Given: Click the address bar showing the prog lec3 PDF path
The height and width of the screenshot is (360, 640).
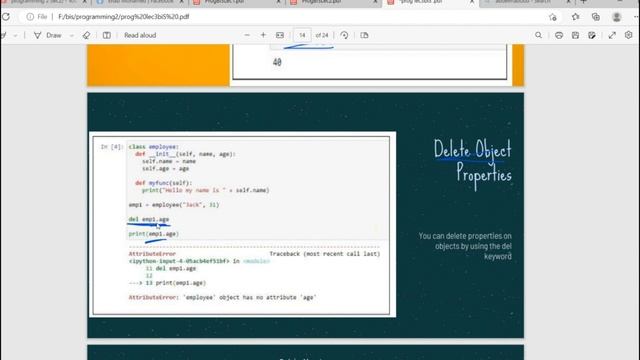Looking at the screenshot, I should [124, 17].
